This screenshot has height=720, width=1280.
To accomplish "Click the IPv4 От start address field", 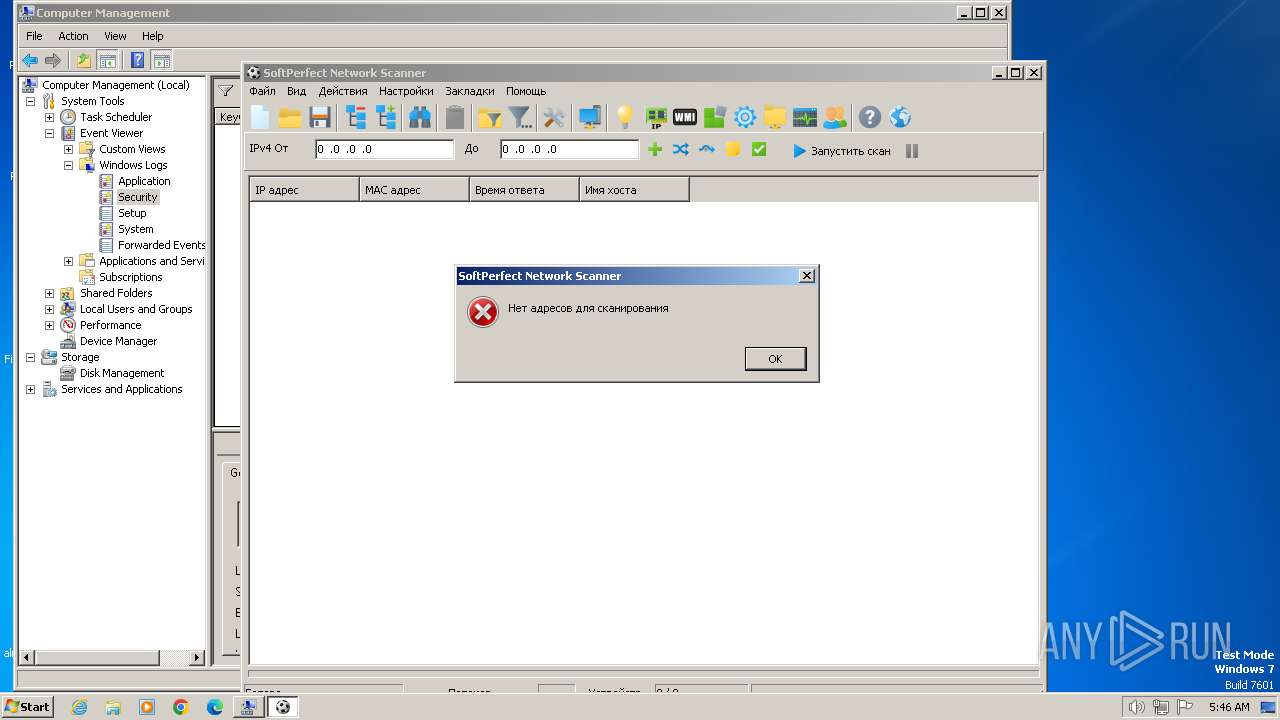I will [385, 149].
